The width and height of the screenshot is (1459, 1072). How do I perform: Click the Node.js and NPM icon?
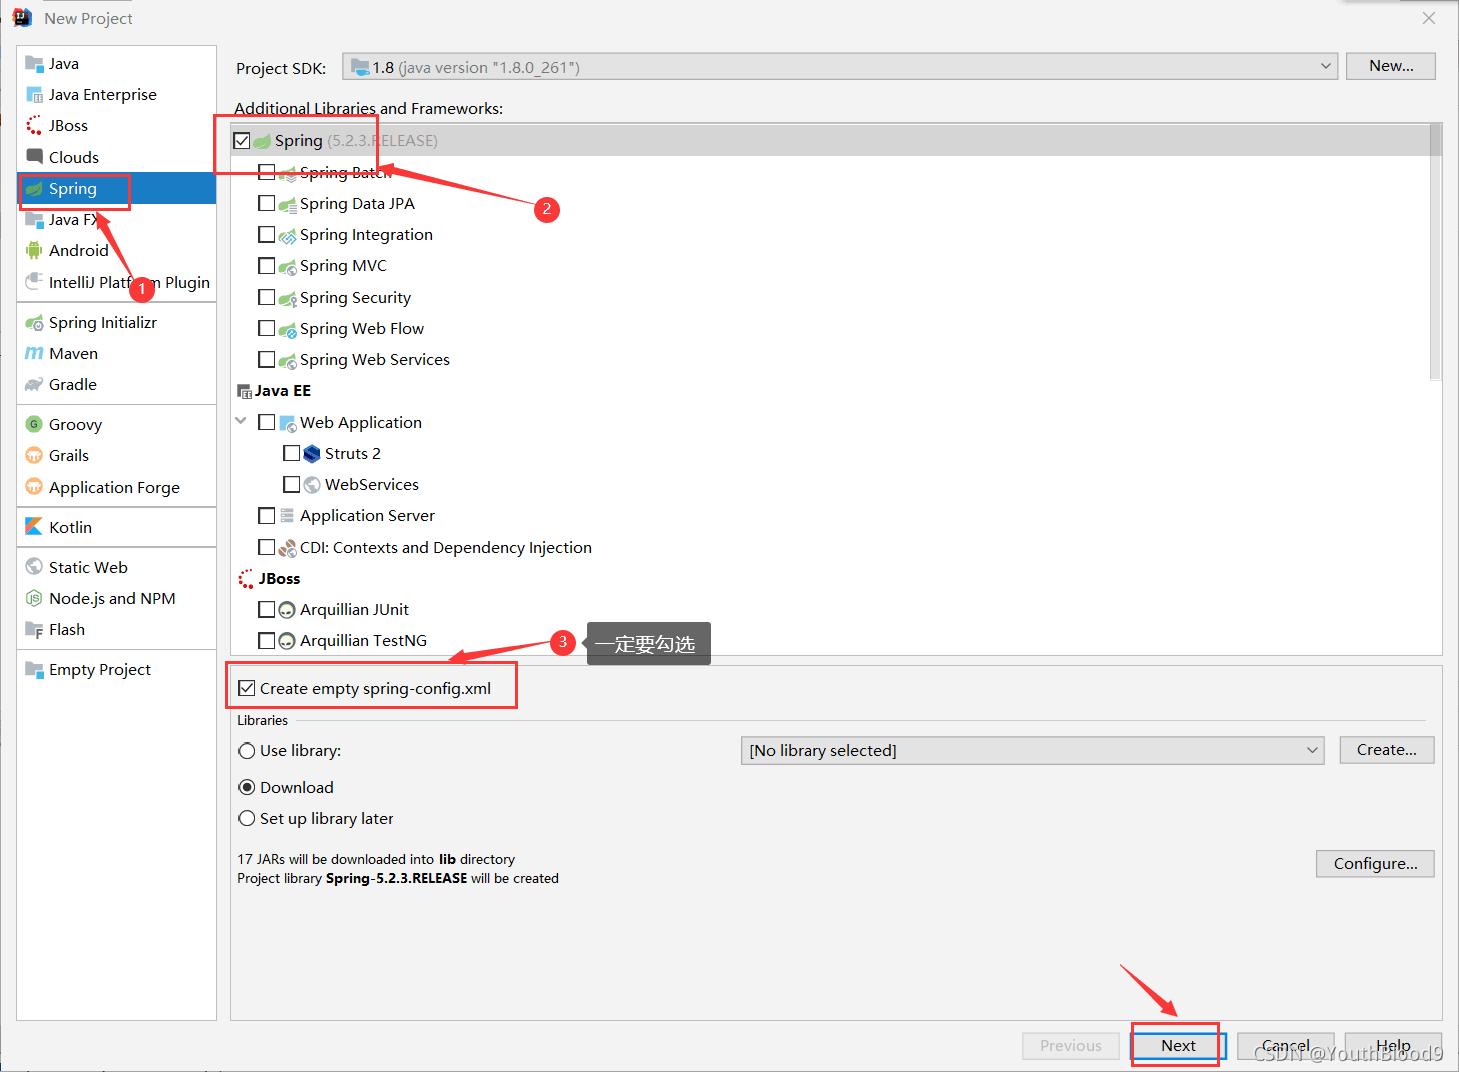(34, 599)
